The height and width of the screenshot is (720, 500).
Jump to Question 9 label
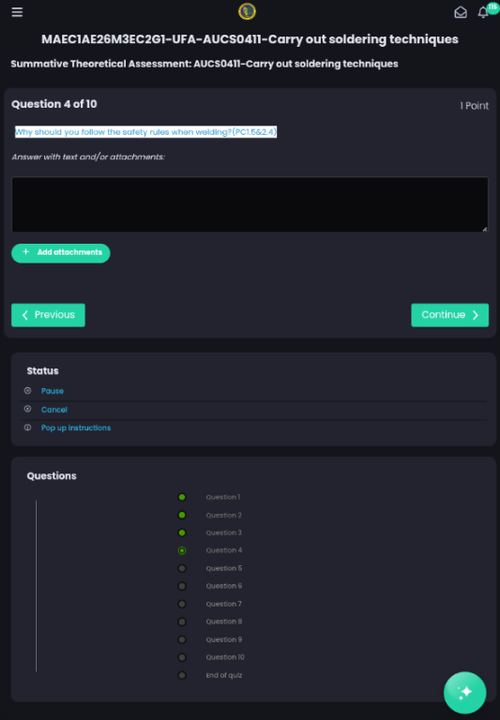[x=224, y=639]
